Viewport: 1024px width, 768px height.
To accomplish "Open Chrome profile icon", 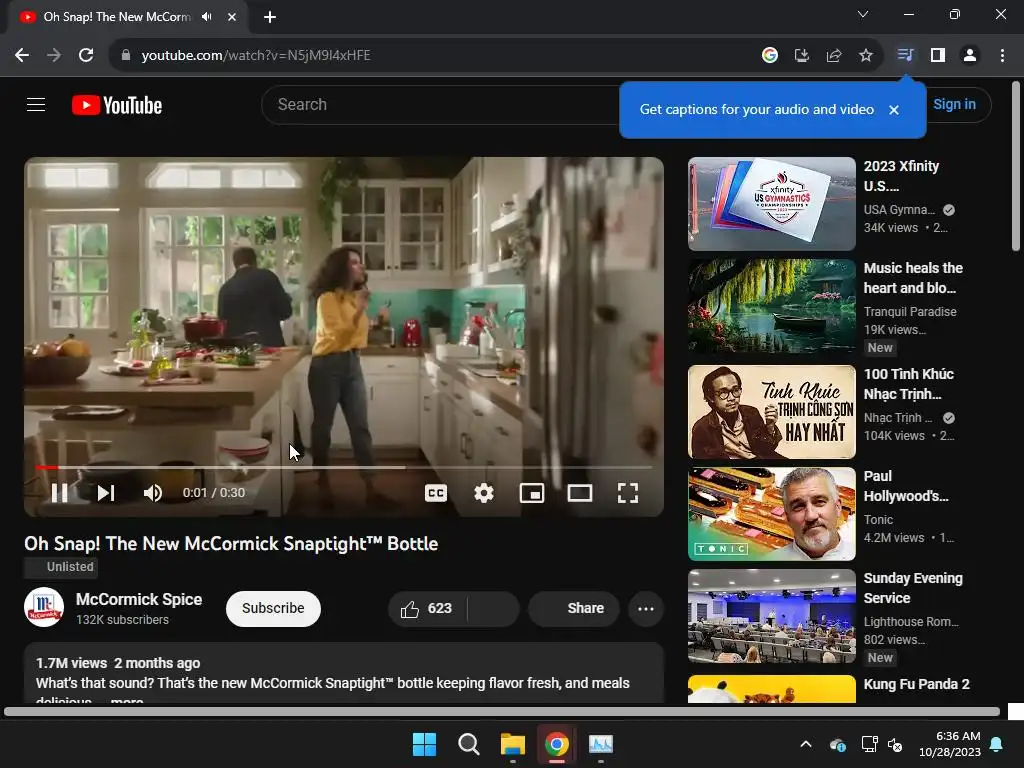I will click(970, 56).
